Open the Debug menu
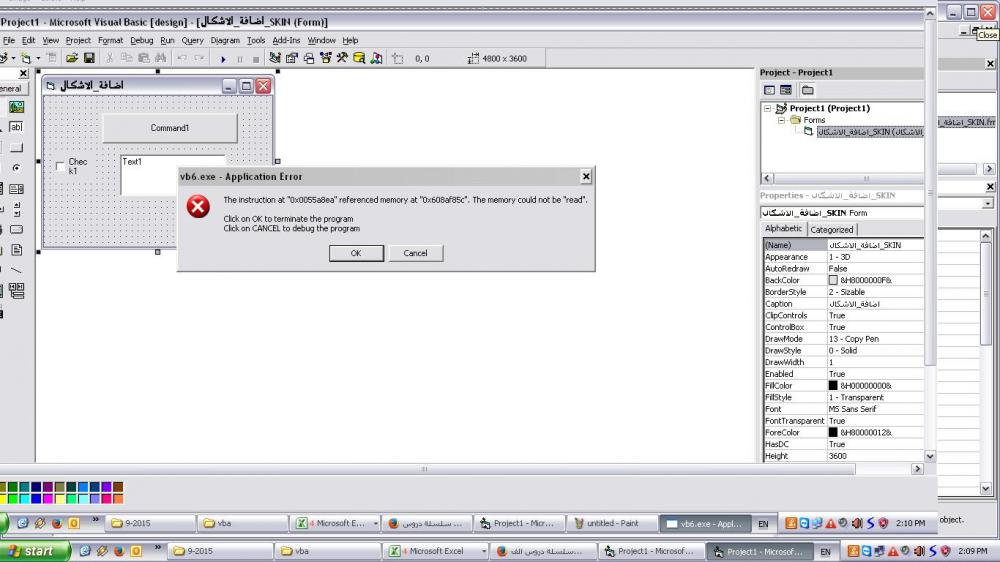Image resolution: width=1000 pixels, height=562 pixels. click(x=142, y=40)
